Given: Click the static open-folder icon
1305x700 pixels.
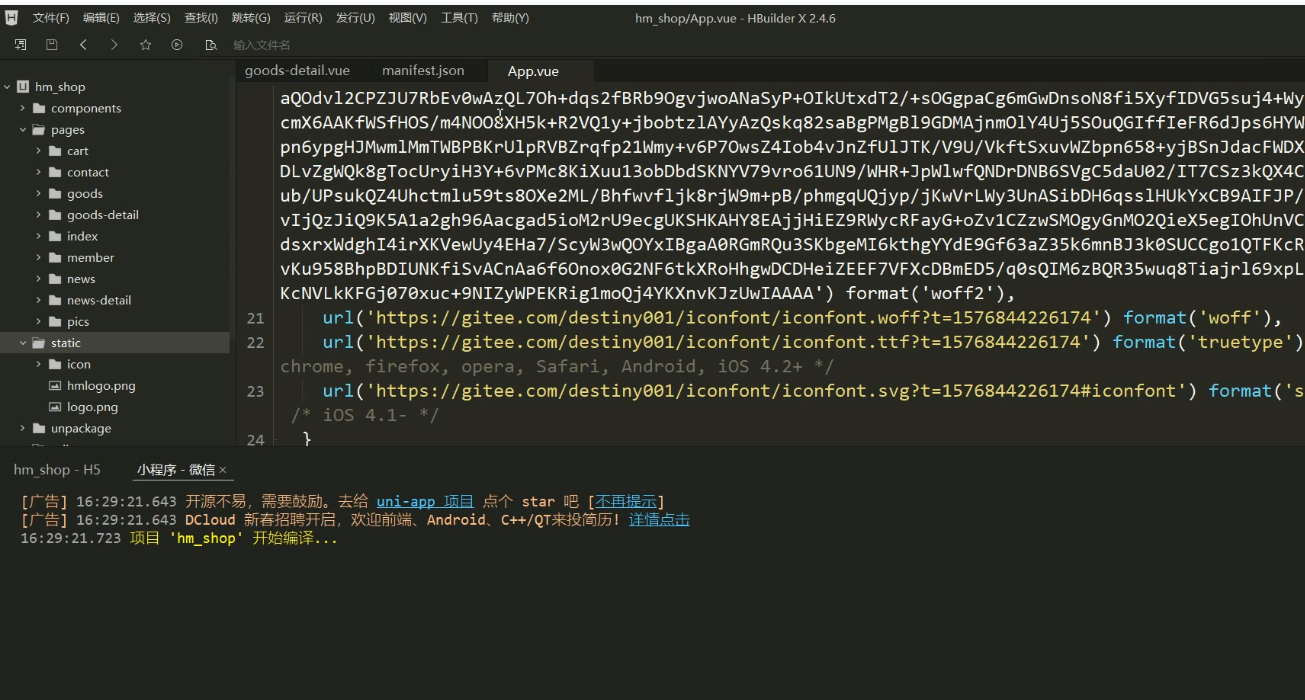Looking at the screenshot, I should click(x=39, y=343).
